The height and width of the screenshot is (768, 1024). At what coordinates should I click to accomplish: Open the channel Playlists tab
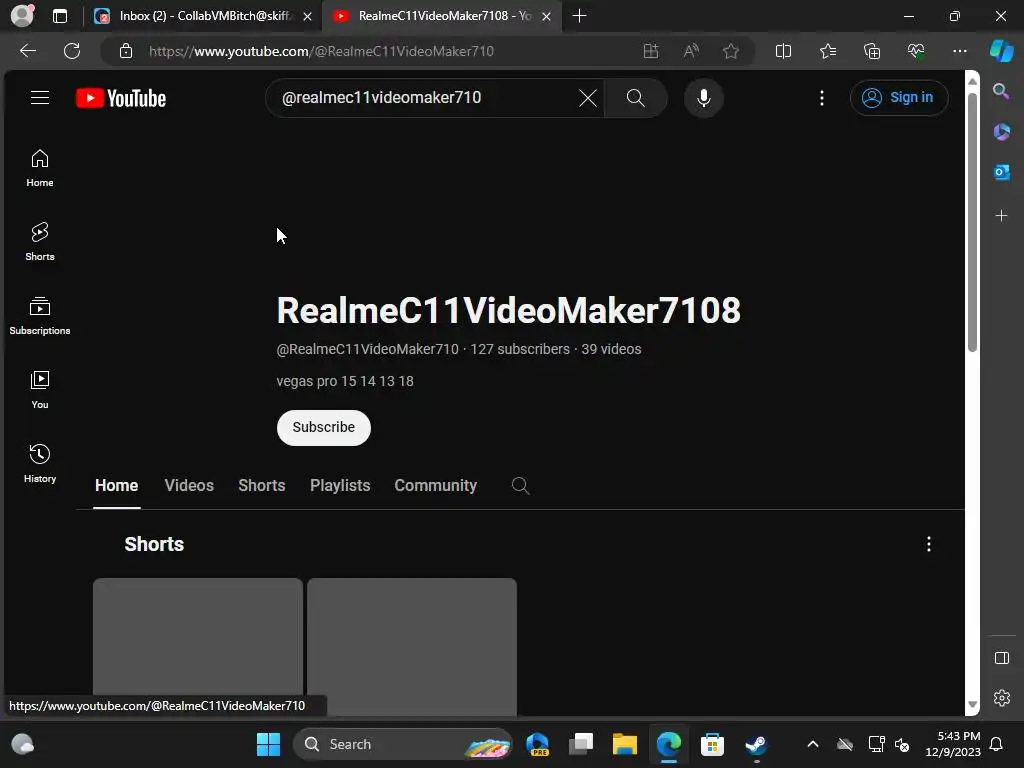pos(340,485)
